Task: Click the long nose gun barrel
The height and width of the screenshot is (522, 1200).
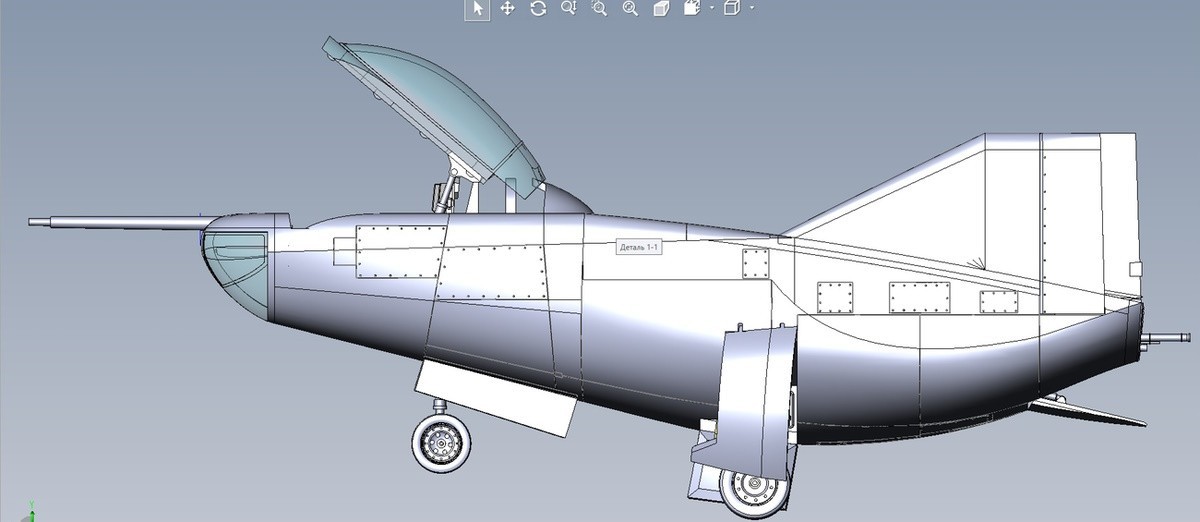Action: (x=110, y=222)
